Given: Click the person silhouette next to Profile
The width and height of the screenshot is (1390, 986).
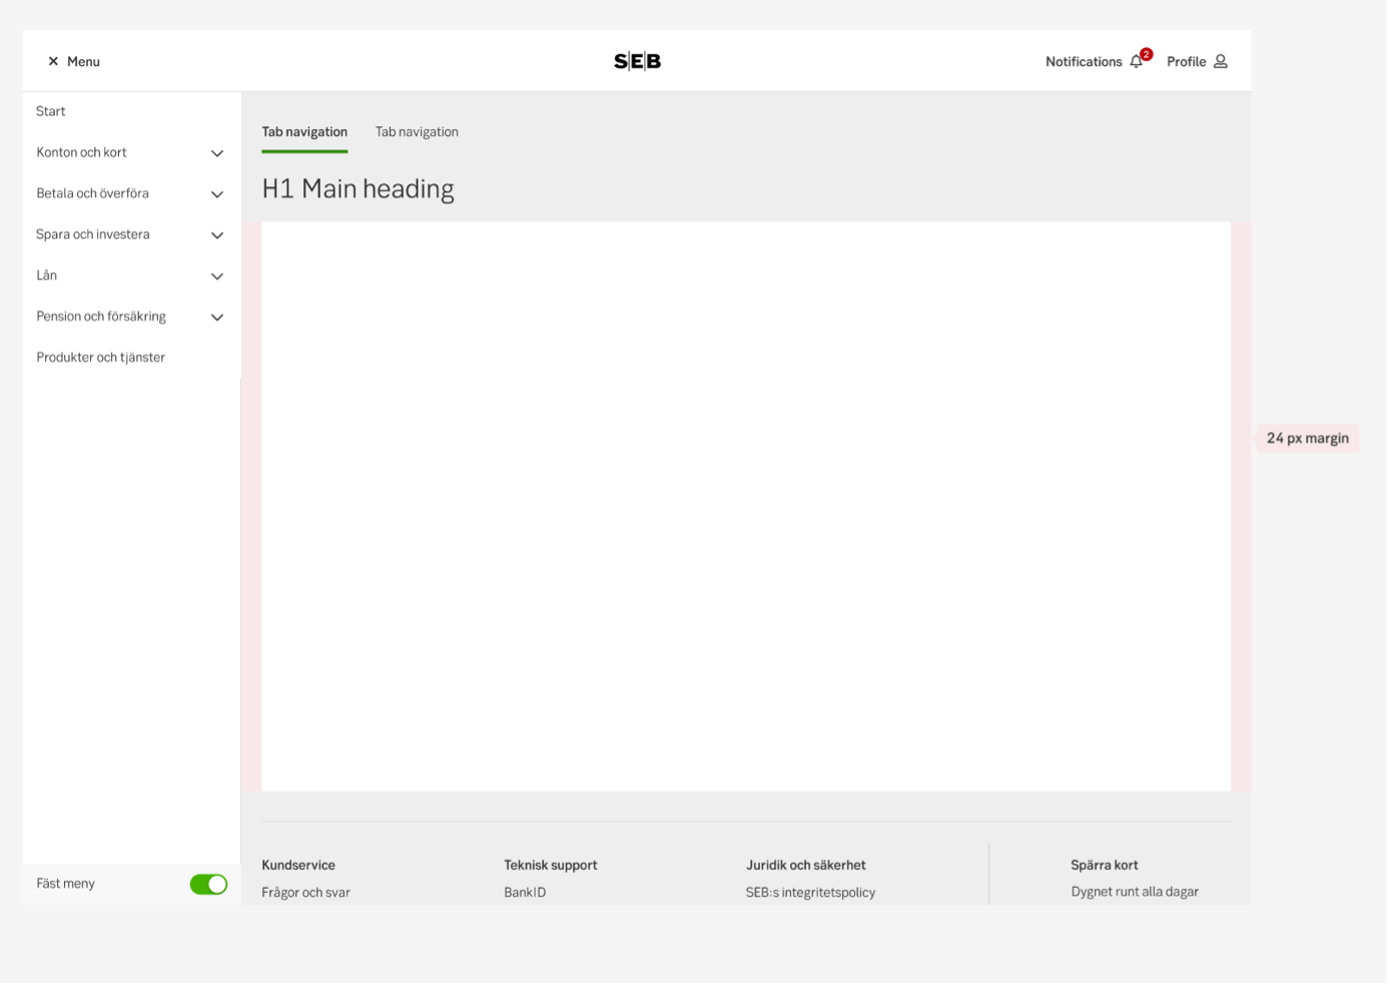Looking at the screenshot, I should click(x=1220, y=61).
